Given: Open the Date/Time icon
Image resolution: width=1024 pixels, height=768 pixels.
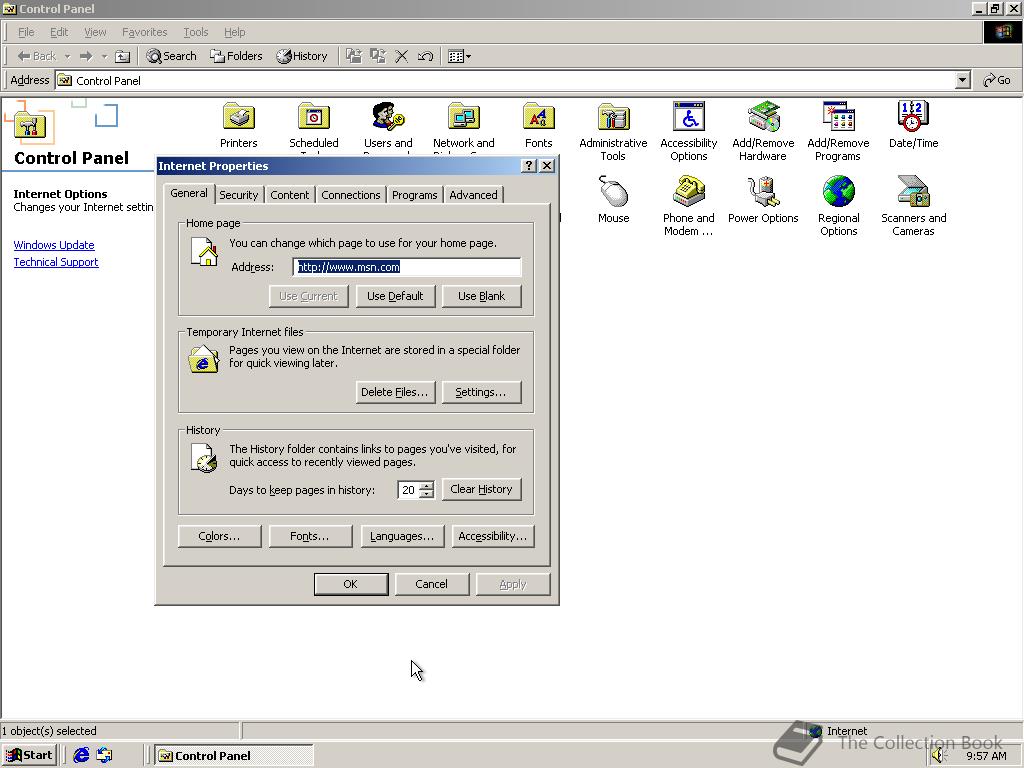Looking at the screenshot, I should click(913, 125).
